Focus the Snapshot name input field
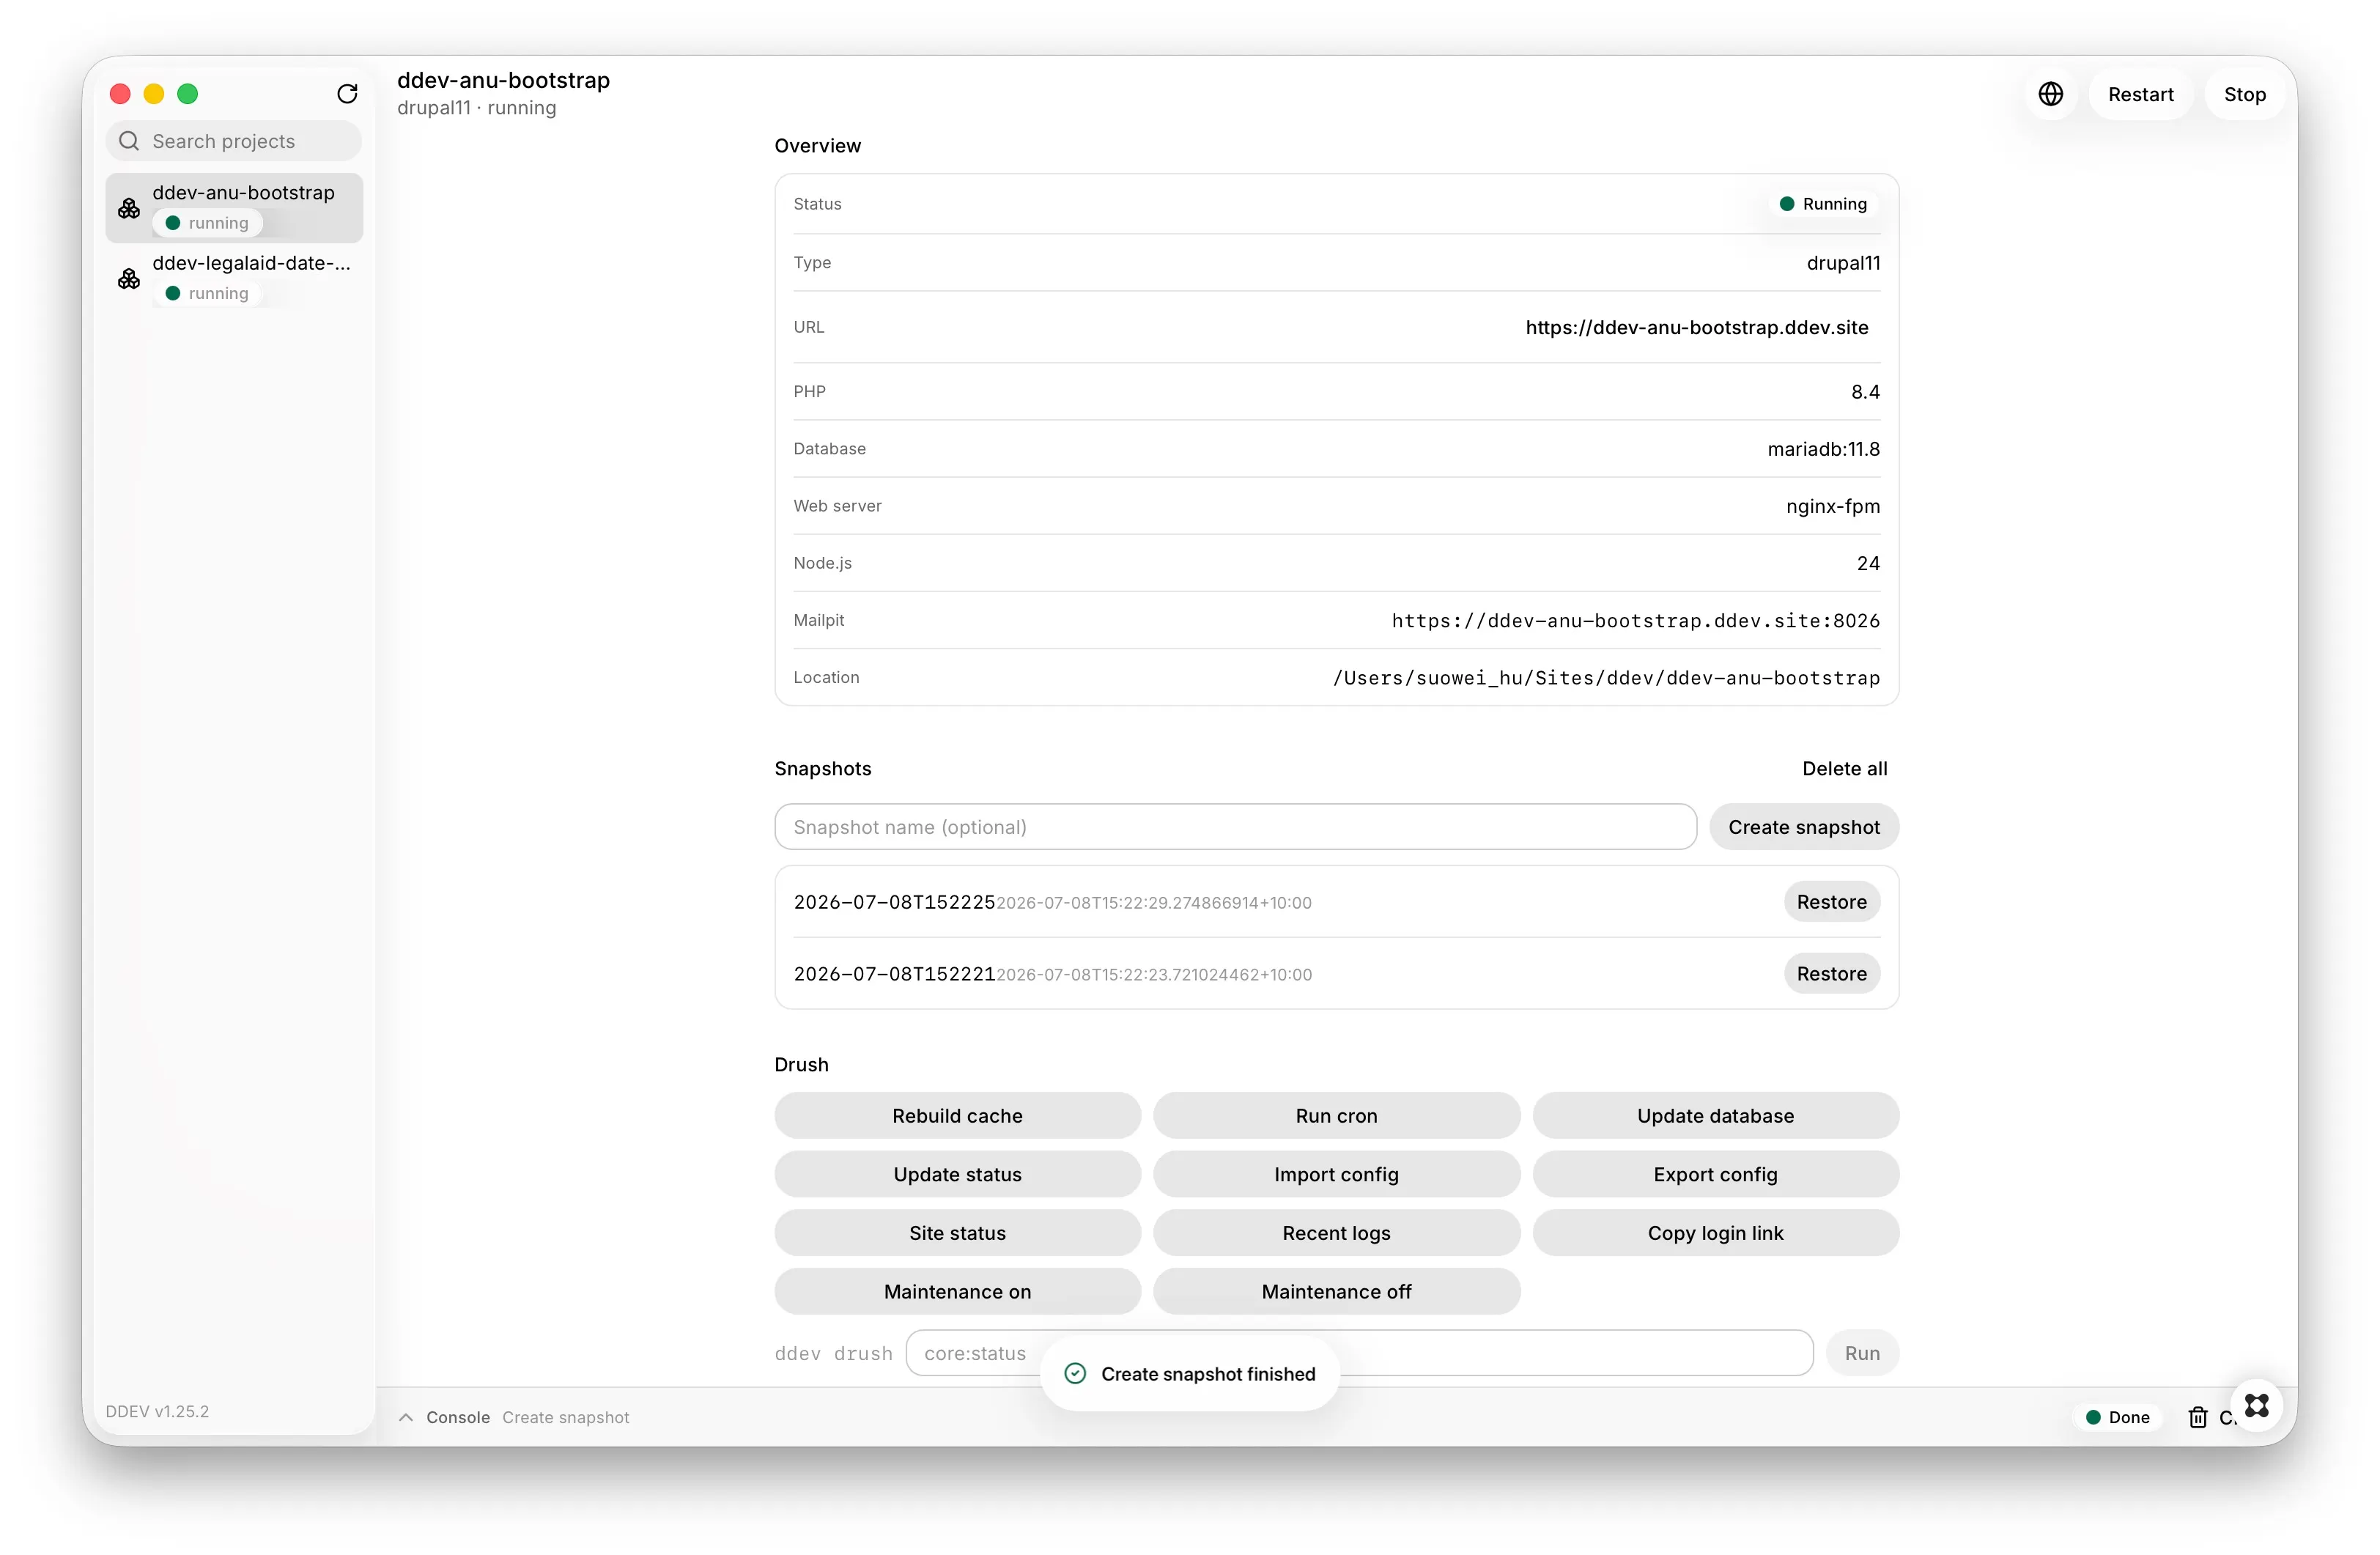2380x1555 pixels. [x=1235, y=827]
